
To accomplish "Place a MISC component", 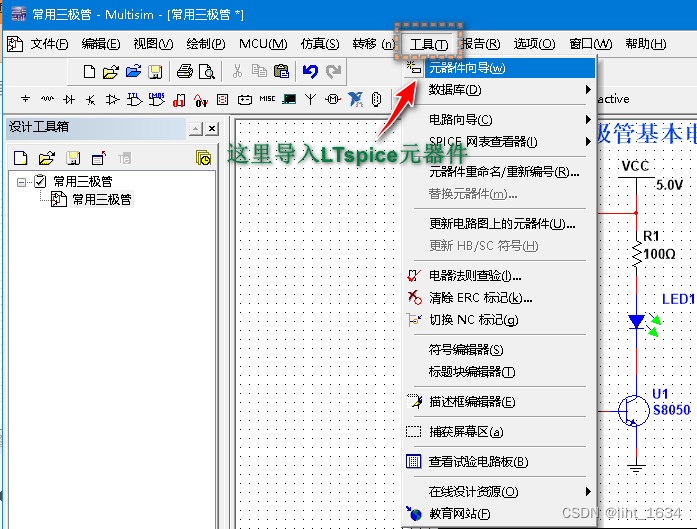I will click(267, 99).
